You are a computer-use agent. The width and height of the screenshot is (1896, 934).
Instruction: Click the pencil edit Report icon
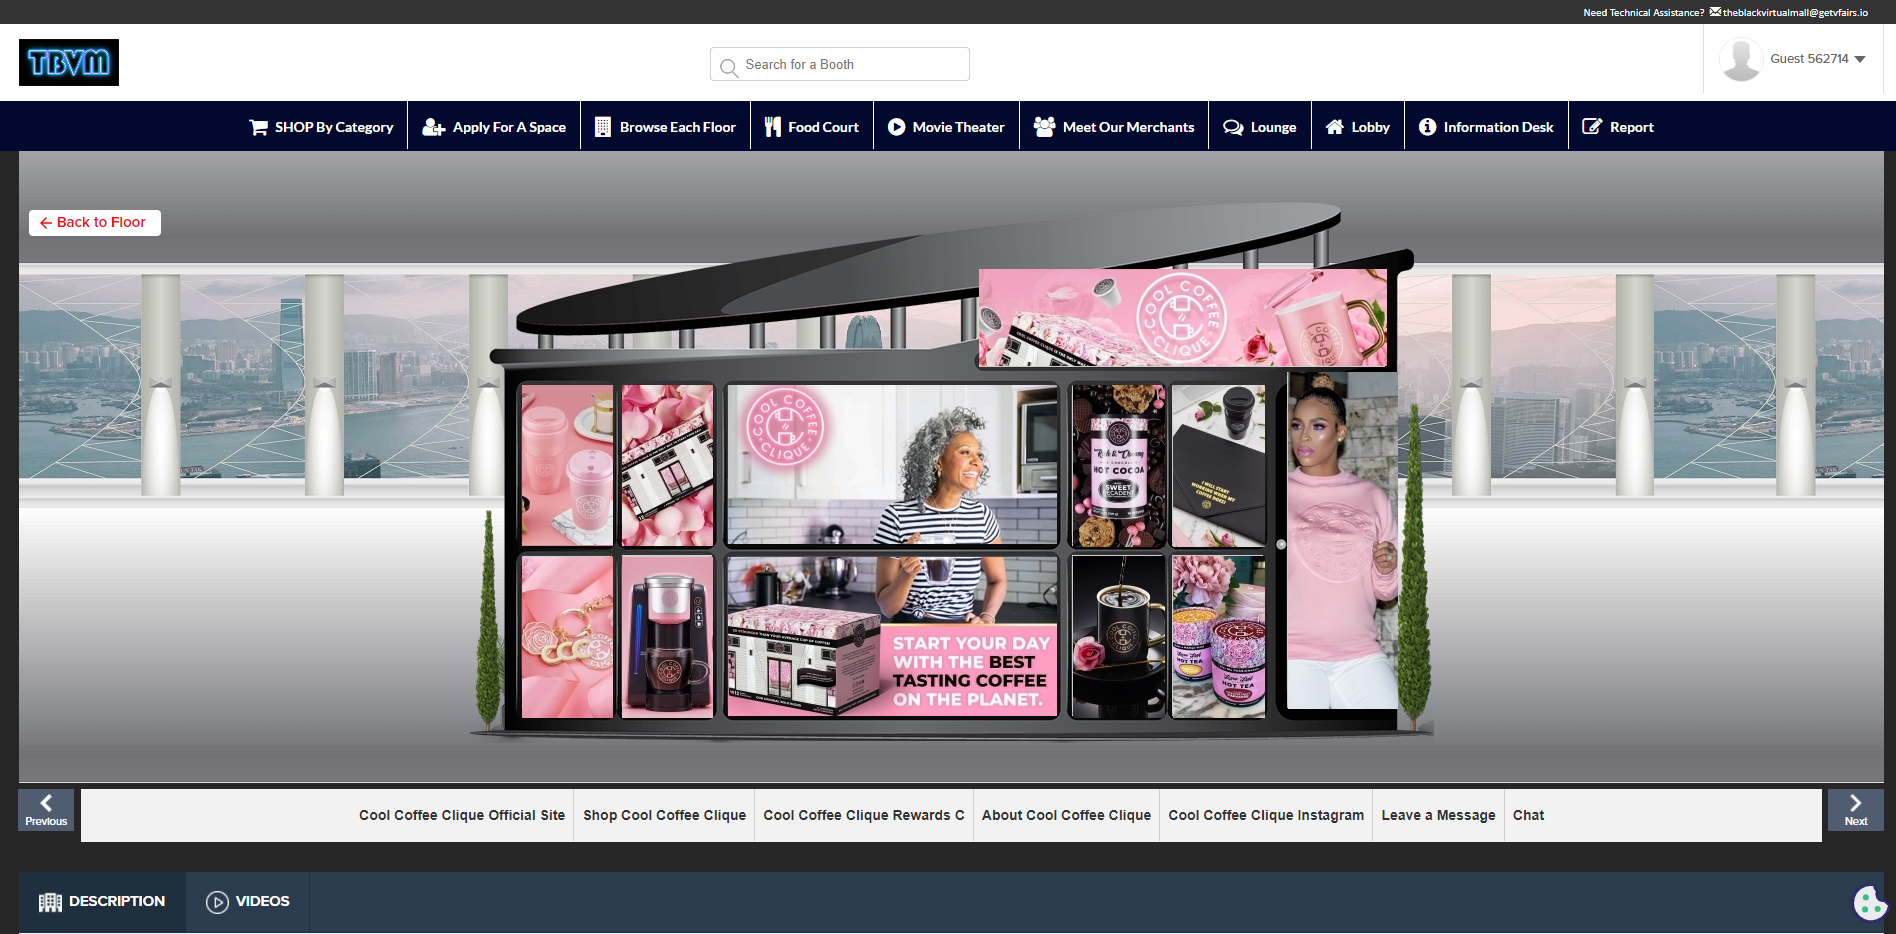coord(1592,127)
